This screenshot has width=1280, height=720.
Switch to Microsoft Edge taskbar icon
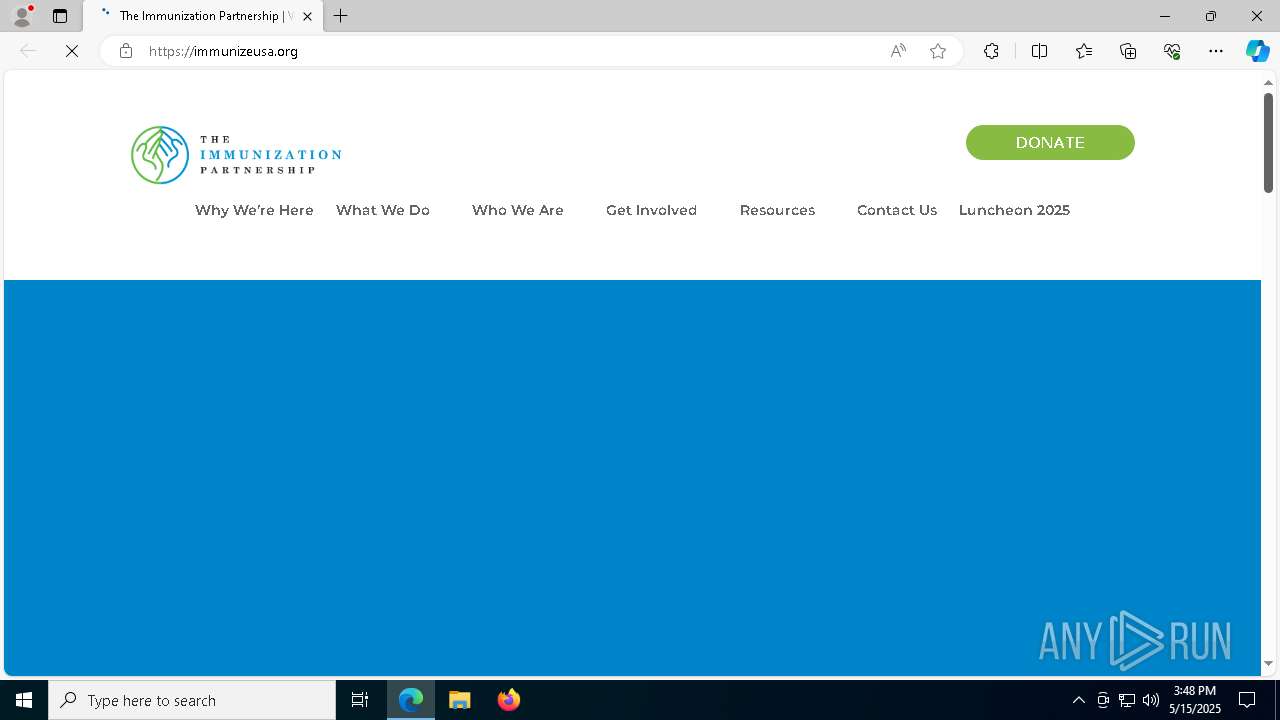[x=411, y=700]
